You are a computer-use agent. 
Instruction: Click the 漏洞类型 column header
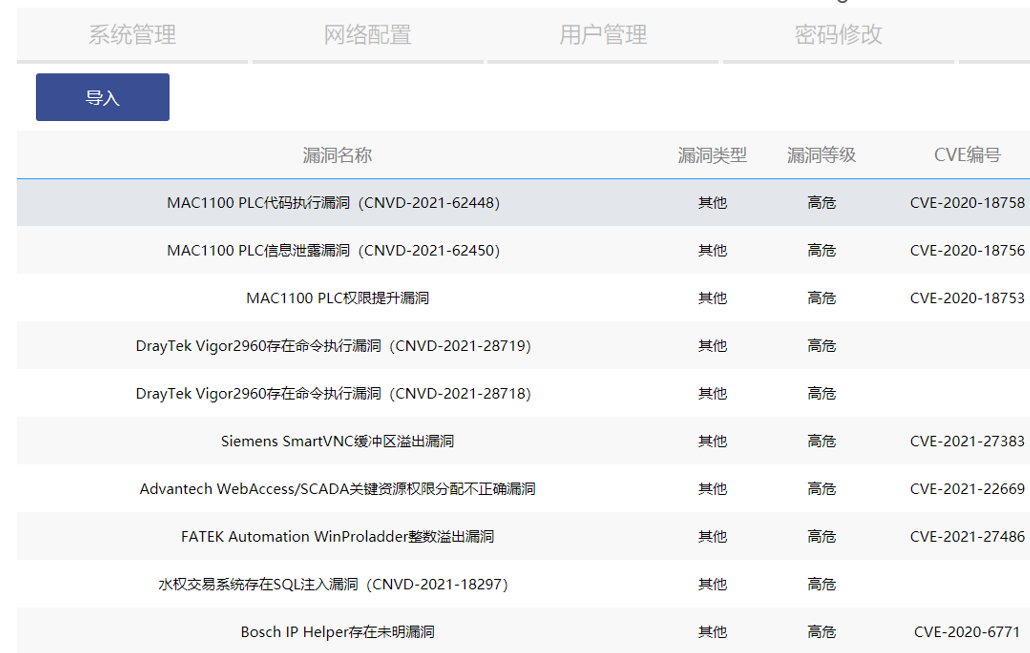tap(712, 155)
